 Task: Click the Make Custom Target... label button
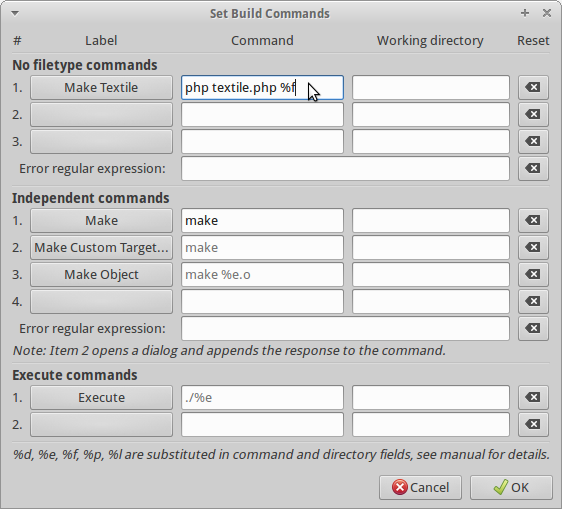[x=101, y=247]
